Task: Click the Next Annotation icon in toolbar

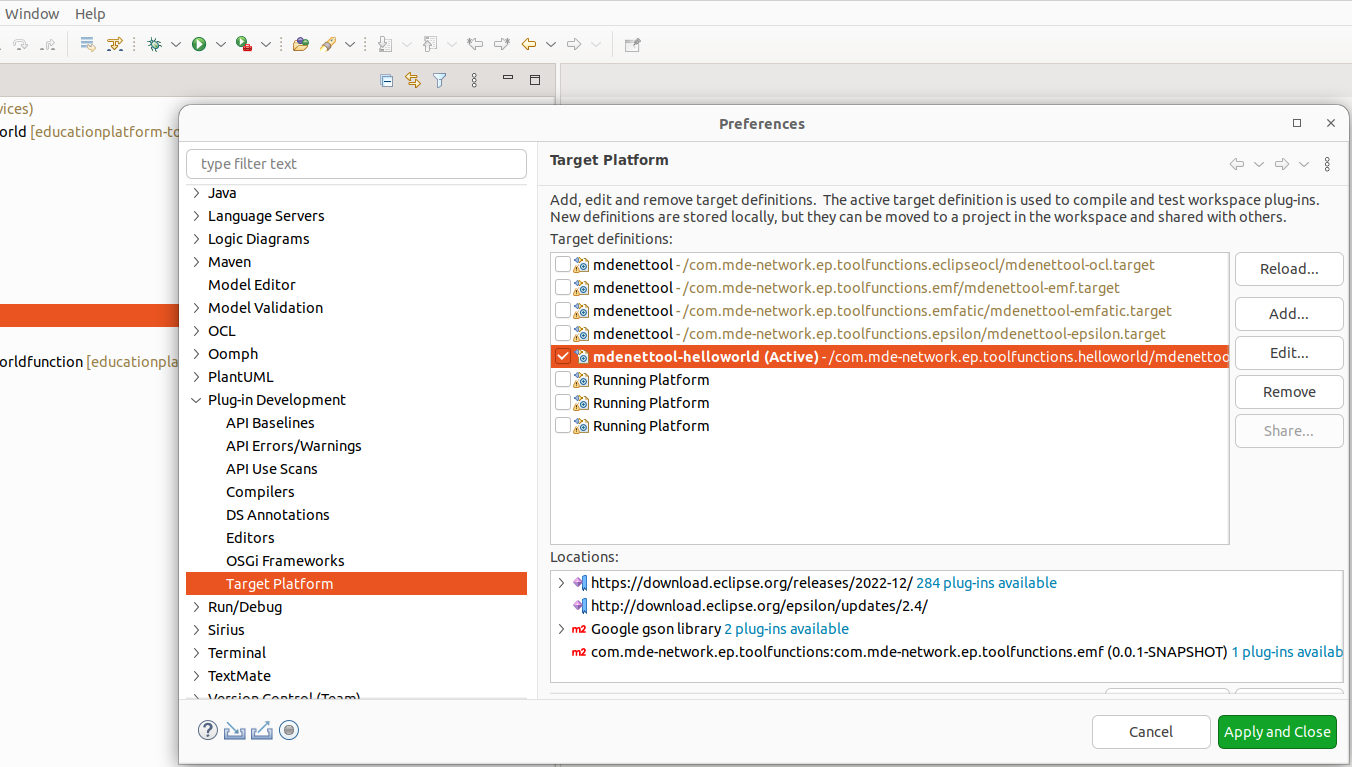Action: click(x=385, y=44)
